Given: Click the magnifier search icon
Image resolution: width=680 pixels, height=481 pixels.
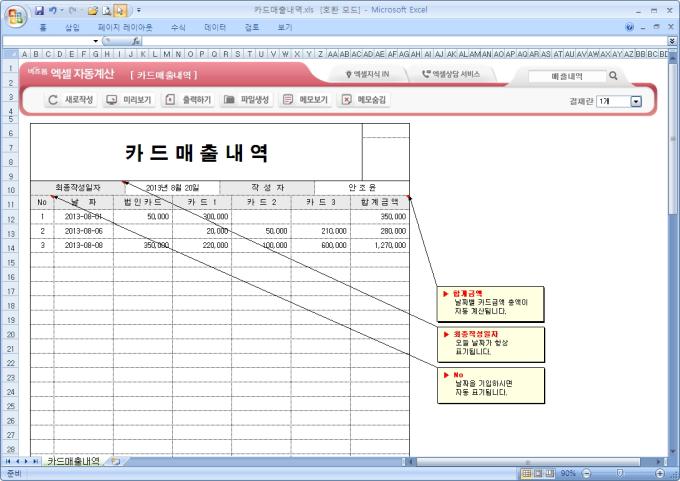Looking at the screenshot, I should (x=613, y=75).
